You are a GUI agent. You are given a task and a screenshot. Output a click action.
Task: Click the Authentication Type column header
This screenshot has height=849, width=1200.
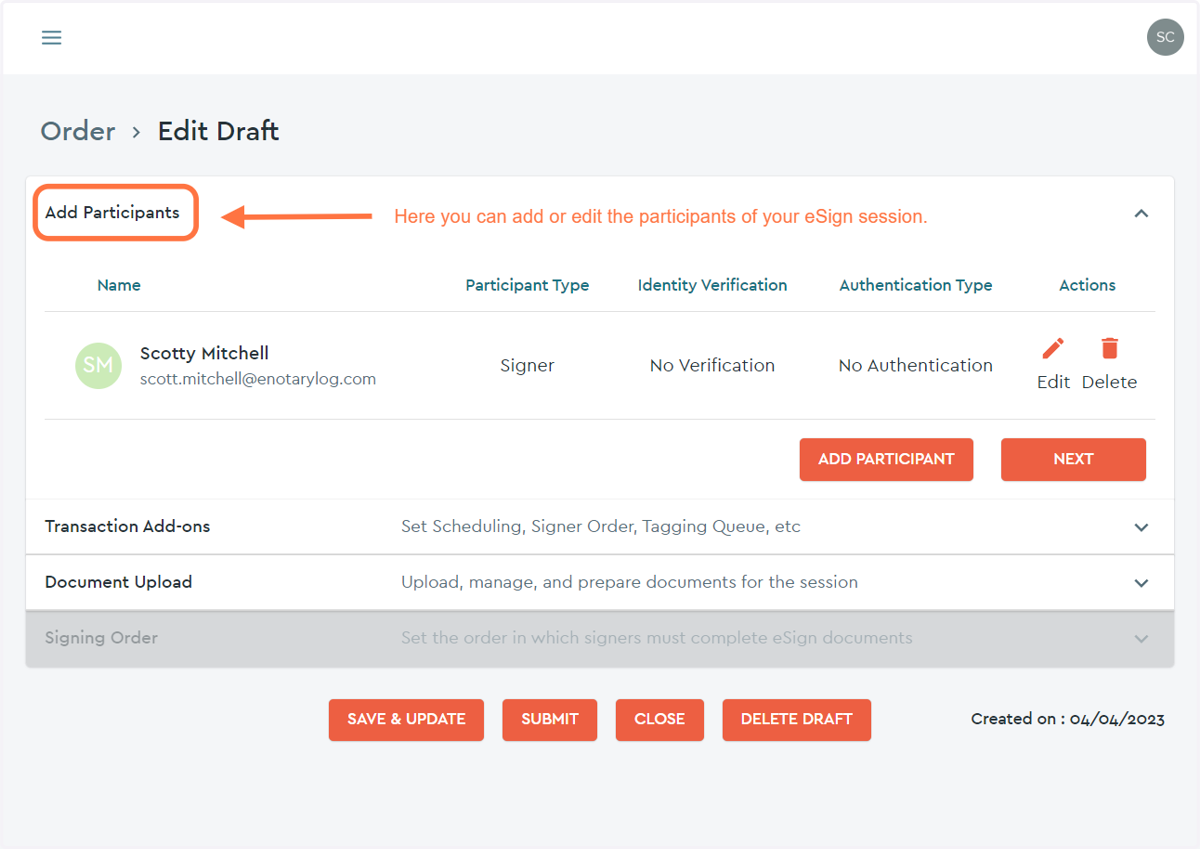916,285
